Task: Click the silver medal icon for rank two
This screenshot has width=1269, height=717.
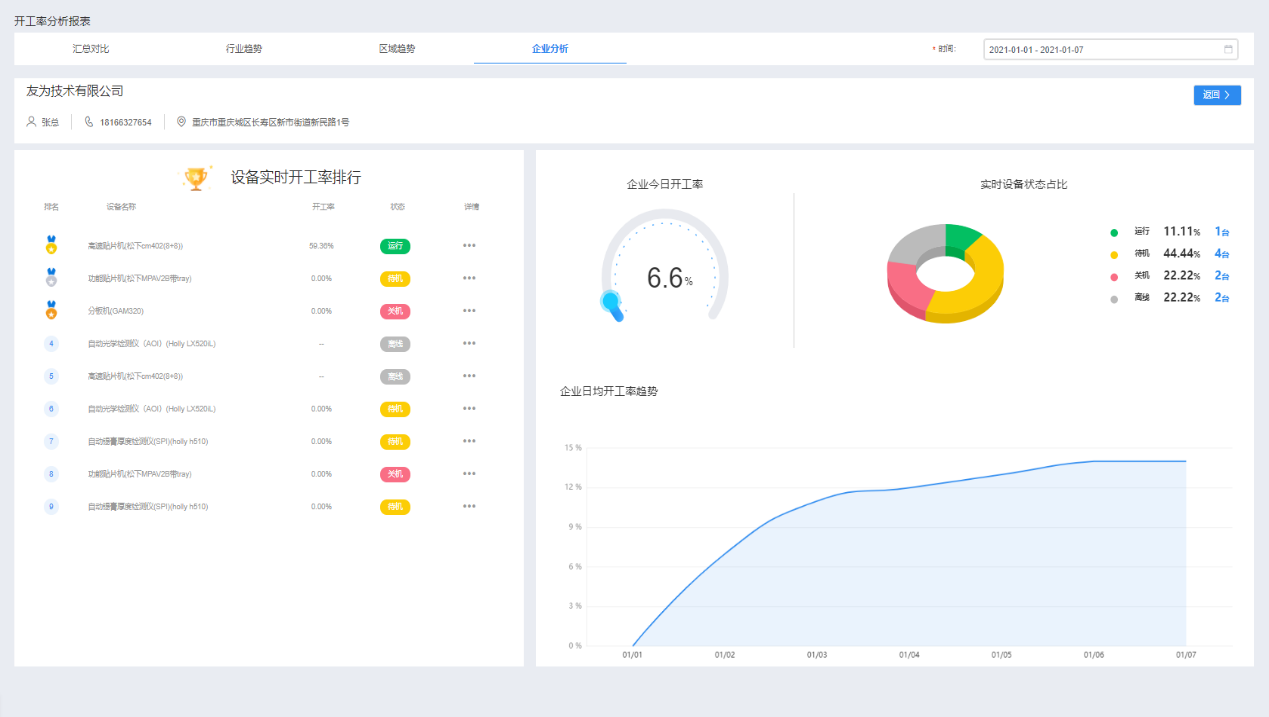Action: (x=51, y=278)
